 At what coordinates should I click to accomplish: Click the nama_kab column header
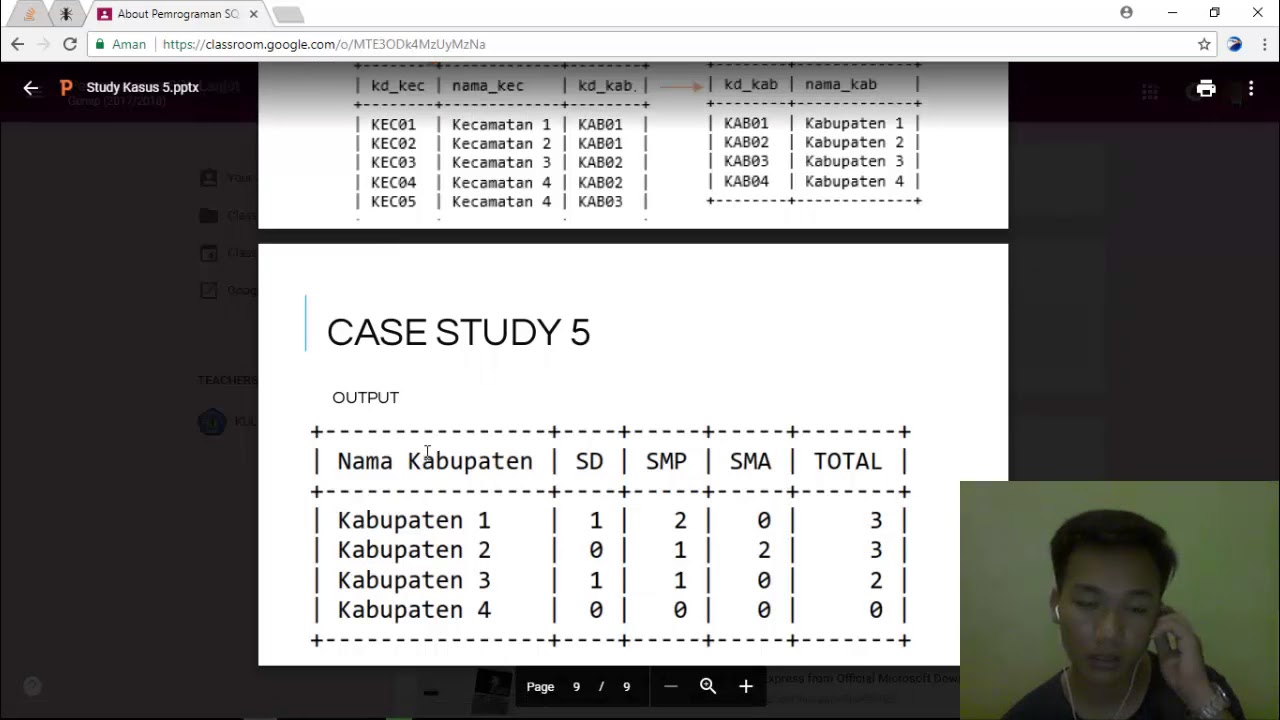point(841,85)
